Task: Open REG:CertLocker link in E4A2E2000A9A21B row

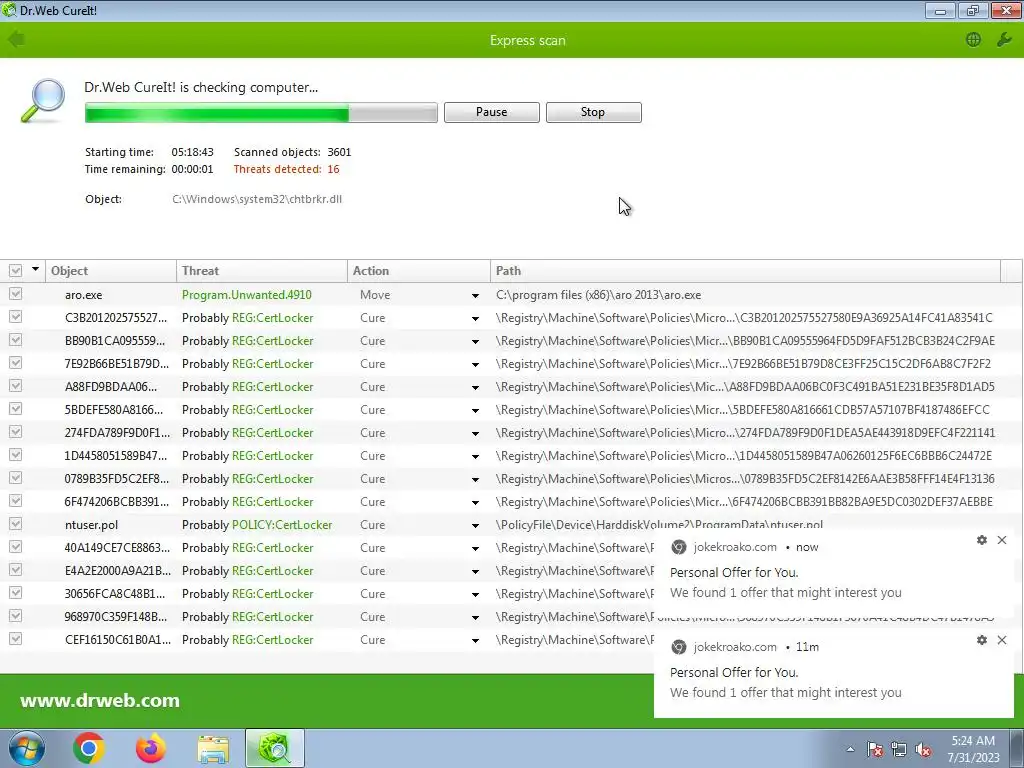Action: 272,571
